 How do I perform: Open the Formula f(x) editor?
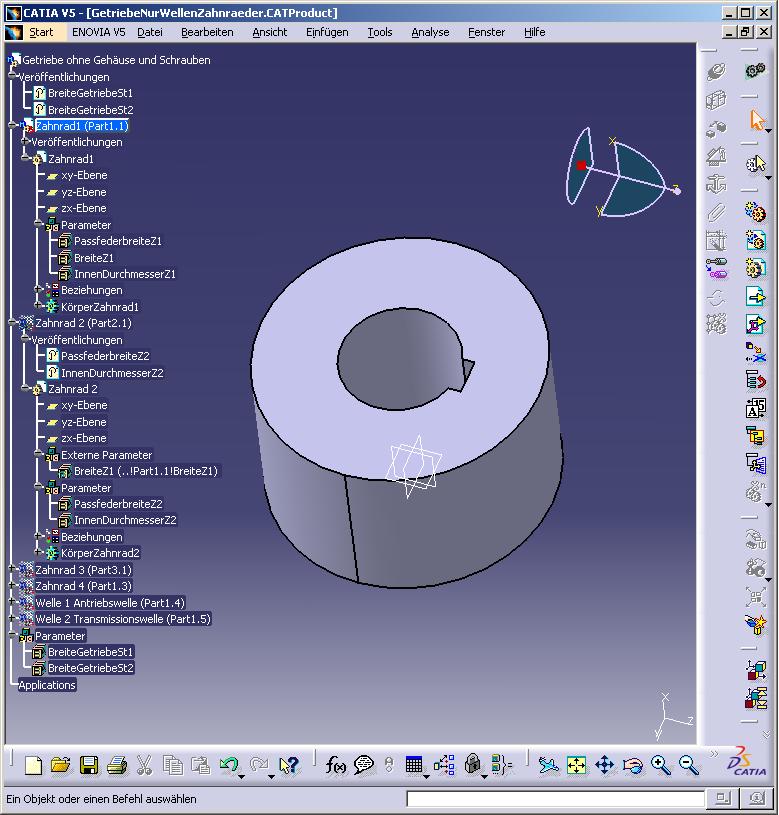(x=335, y=765)
